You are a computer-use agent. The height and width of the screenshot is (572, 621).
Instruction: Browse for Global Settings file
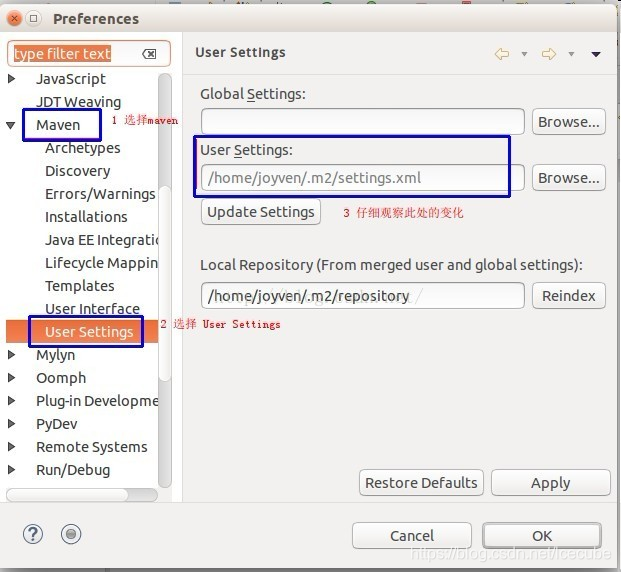pyautogui.click(x=568, y=122)
